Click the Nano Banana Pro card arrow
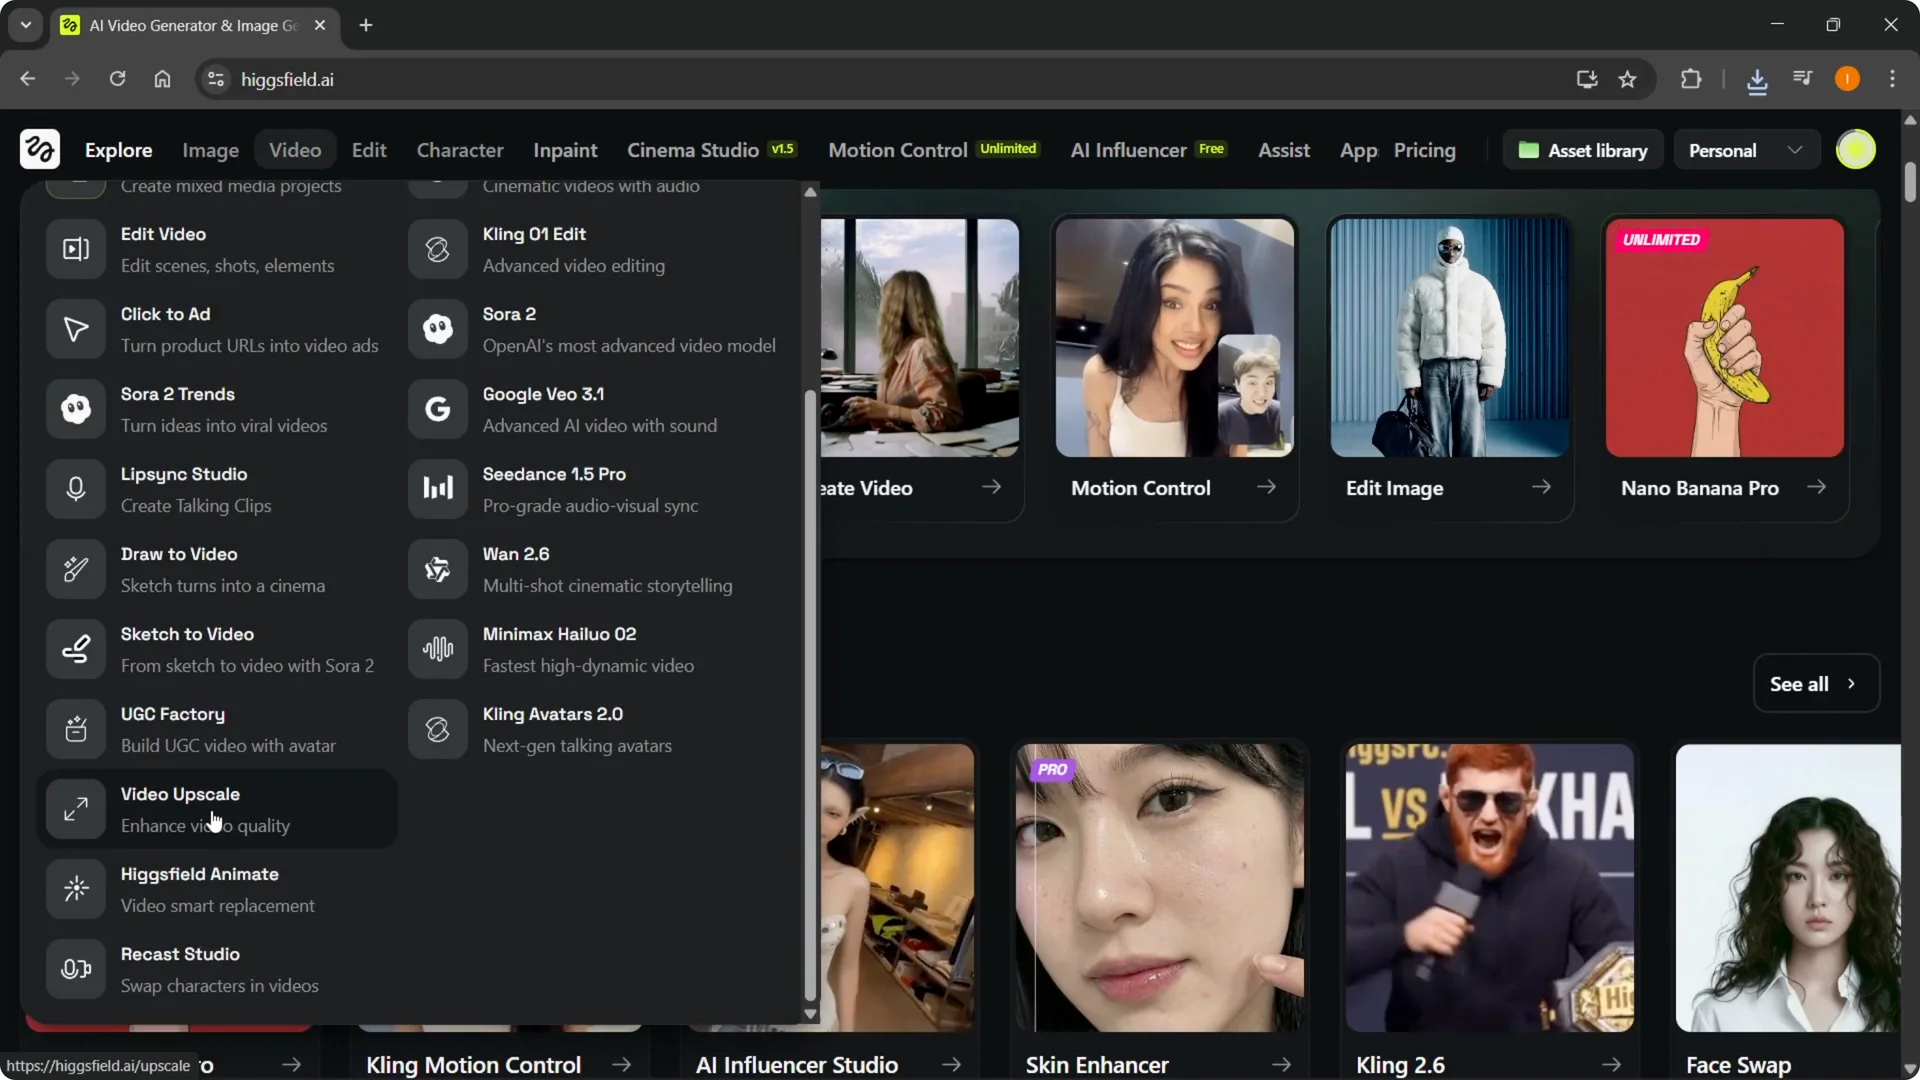The image size is (1920, 1080). click(1818, 487)
